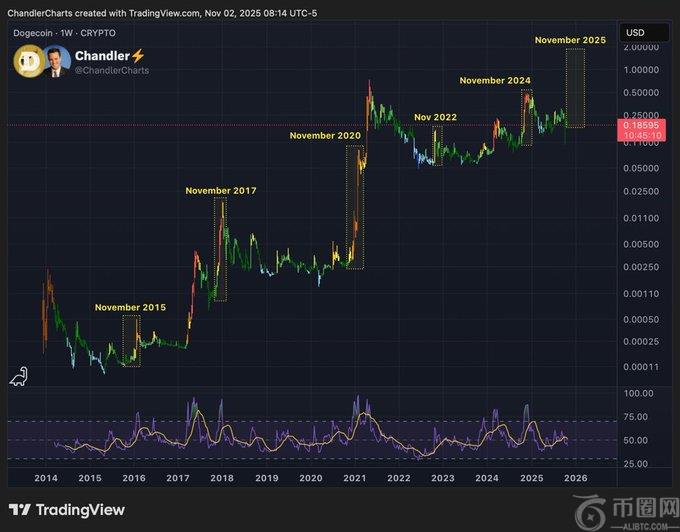Click the 2023 label on time axis
The width and height of the screenshot is (680, 532).
tap(443, 478)
